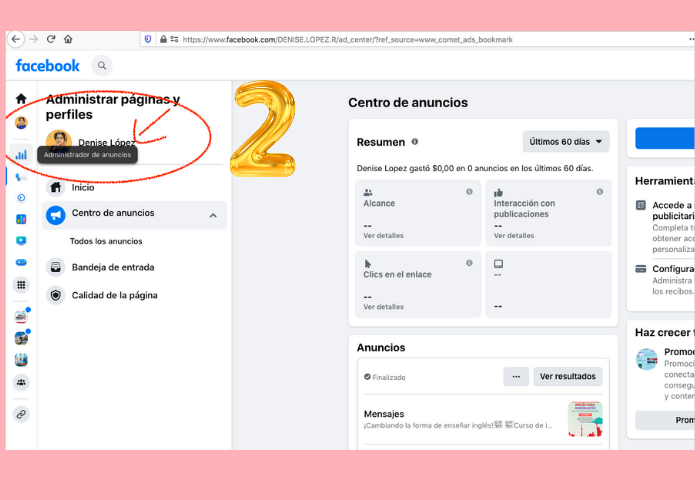Click the Alcance metric card

[418, 213]
